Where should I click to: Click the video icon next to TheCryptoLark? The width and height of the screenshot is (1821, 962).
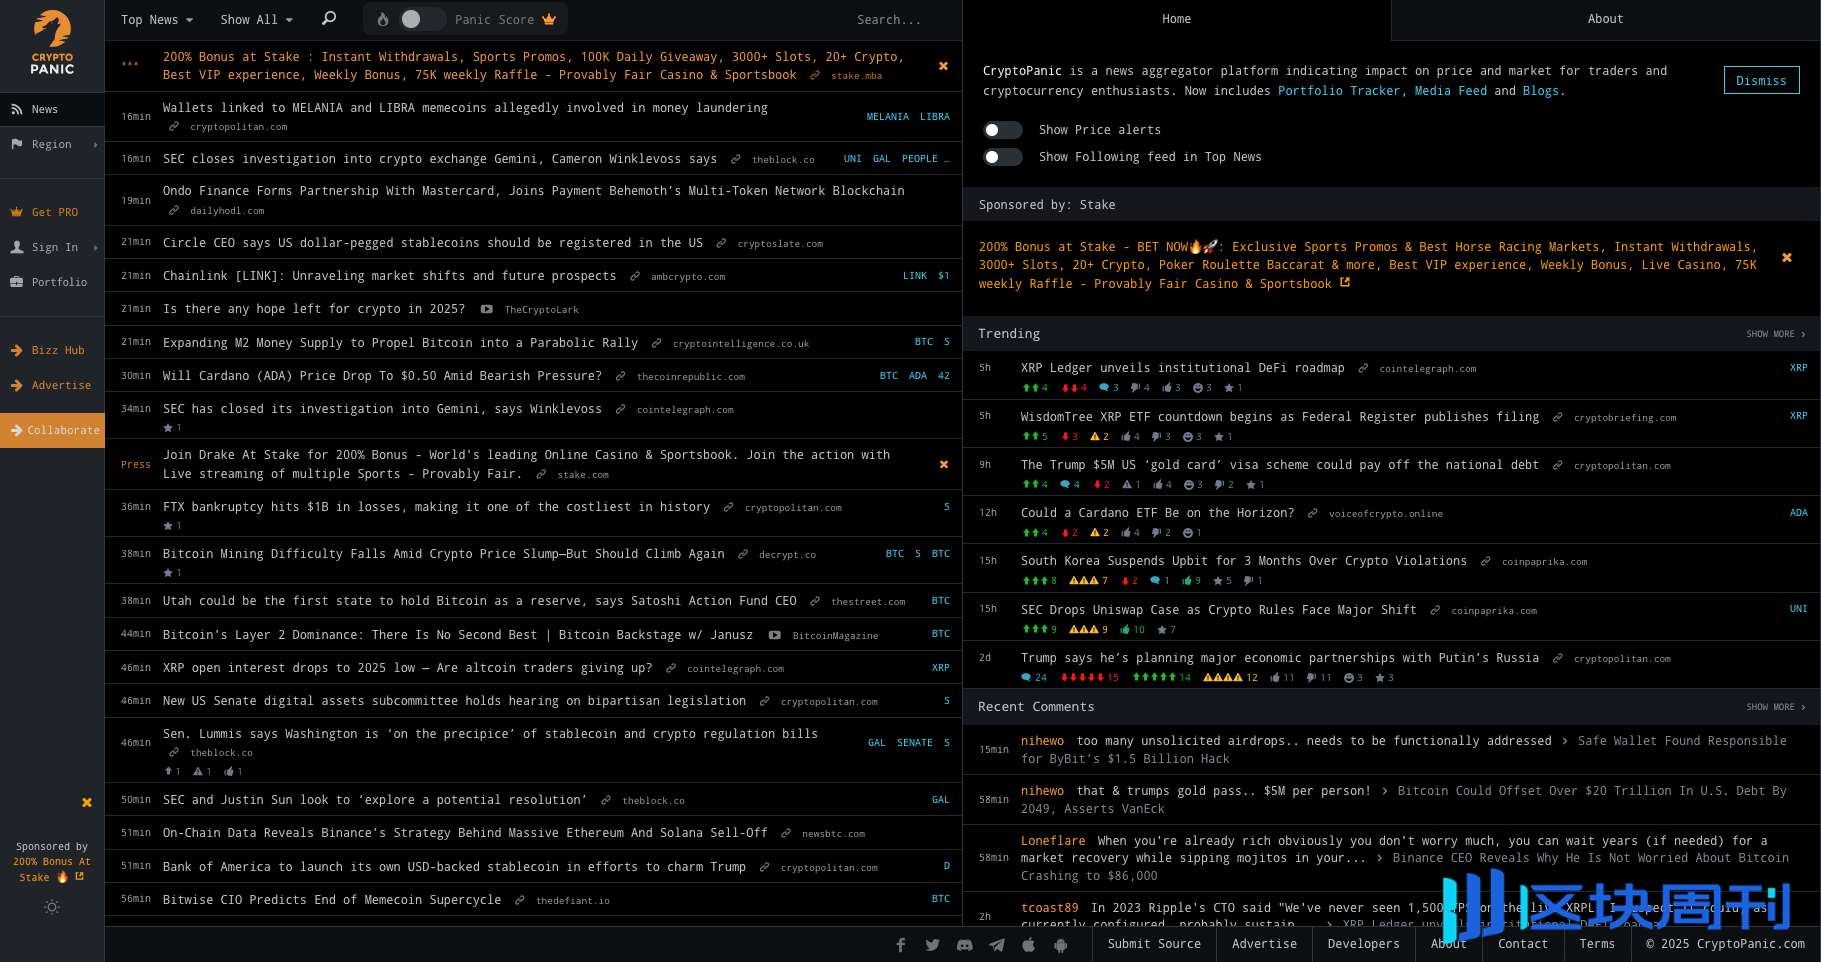click(486, 309)
